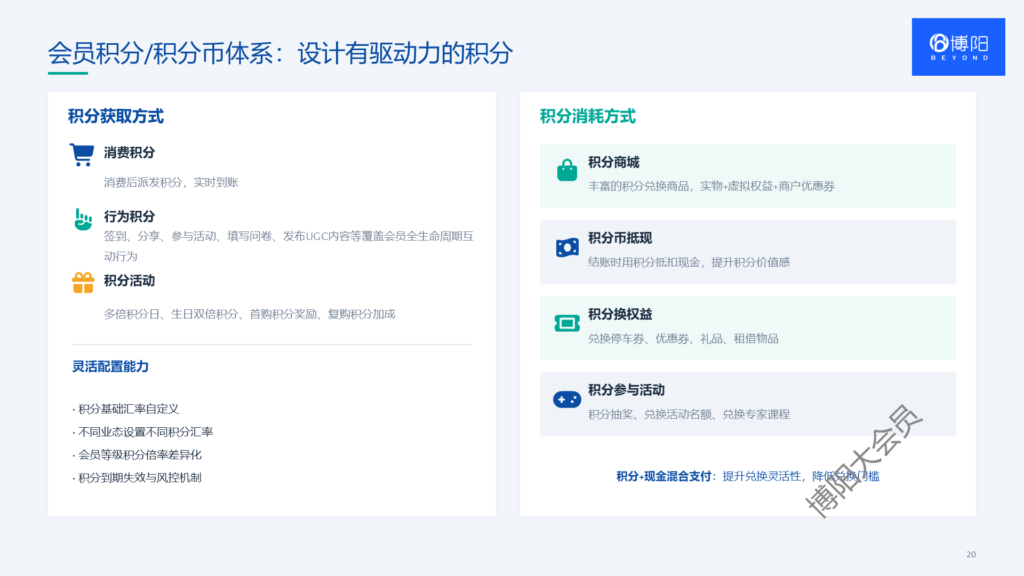
Task: Click the 积分币抵现 card title
Action: (620, 238)
